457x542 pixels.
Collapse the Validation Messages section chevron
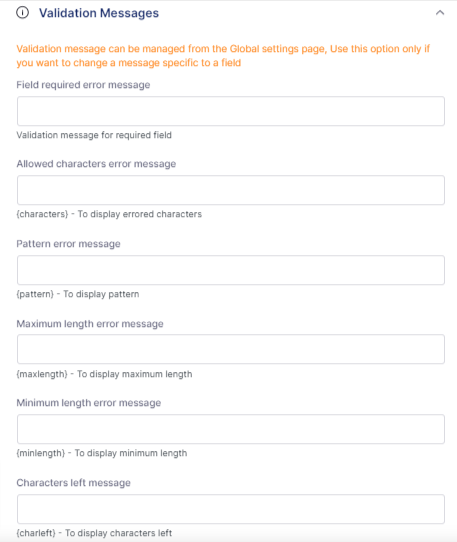pos(440,13)
